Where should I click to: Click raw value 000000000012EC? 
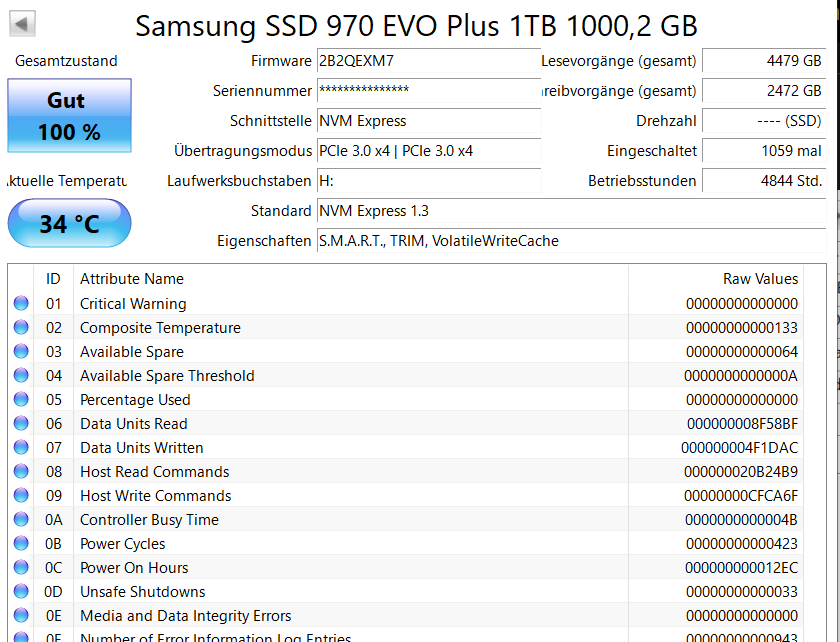pos(741,568)
